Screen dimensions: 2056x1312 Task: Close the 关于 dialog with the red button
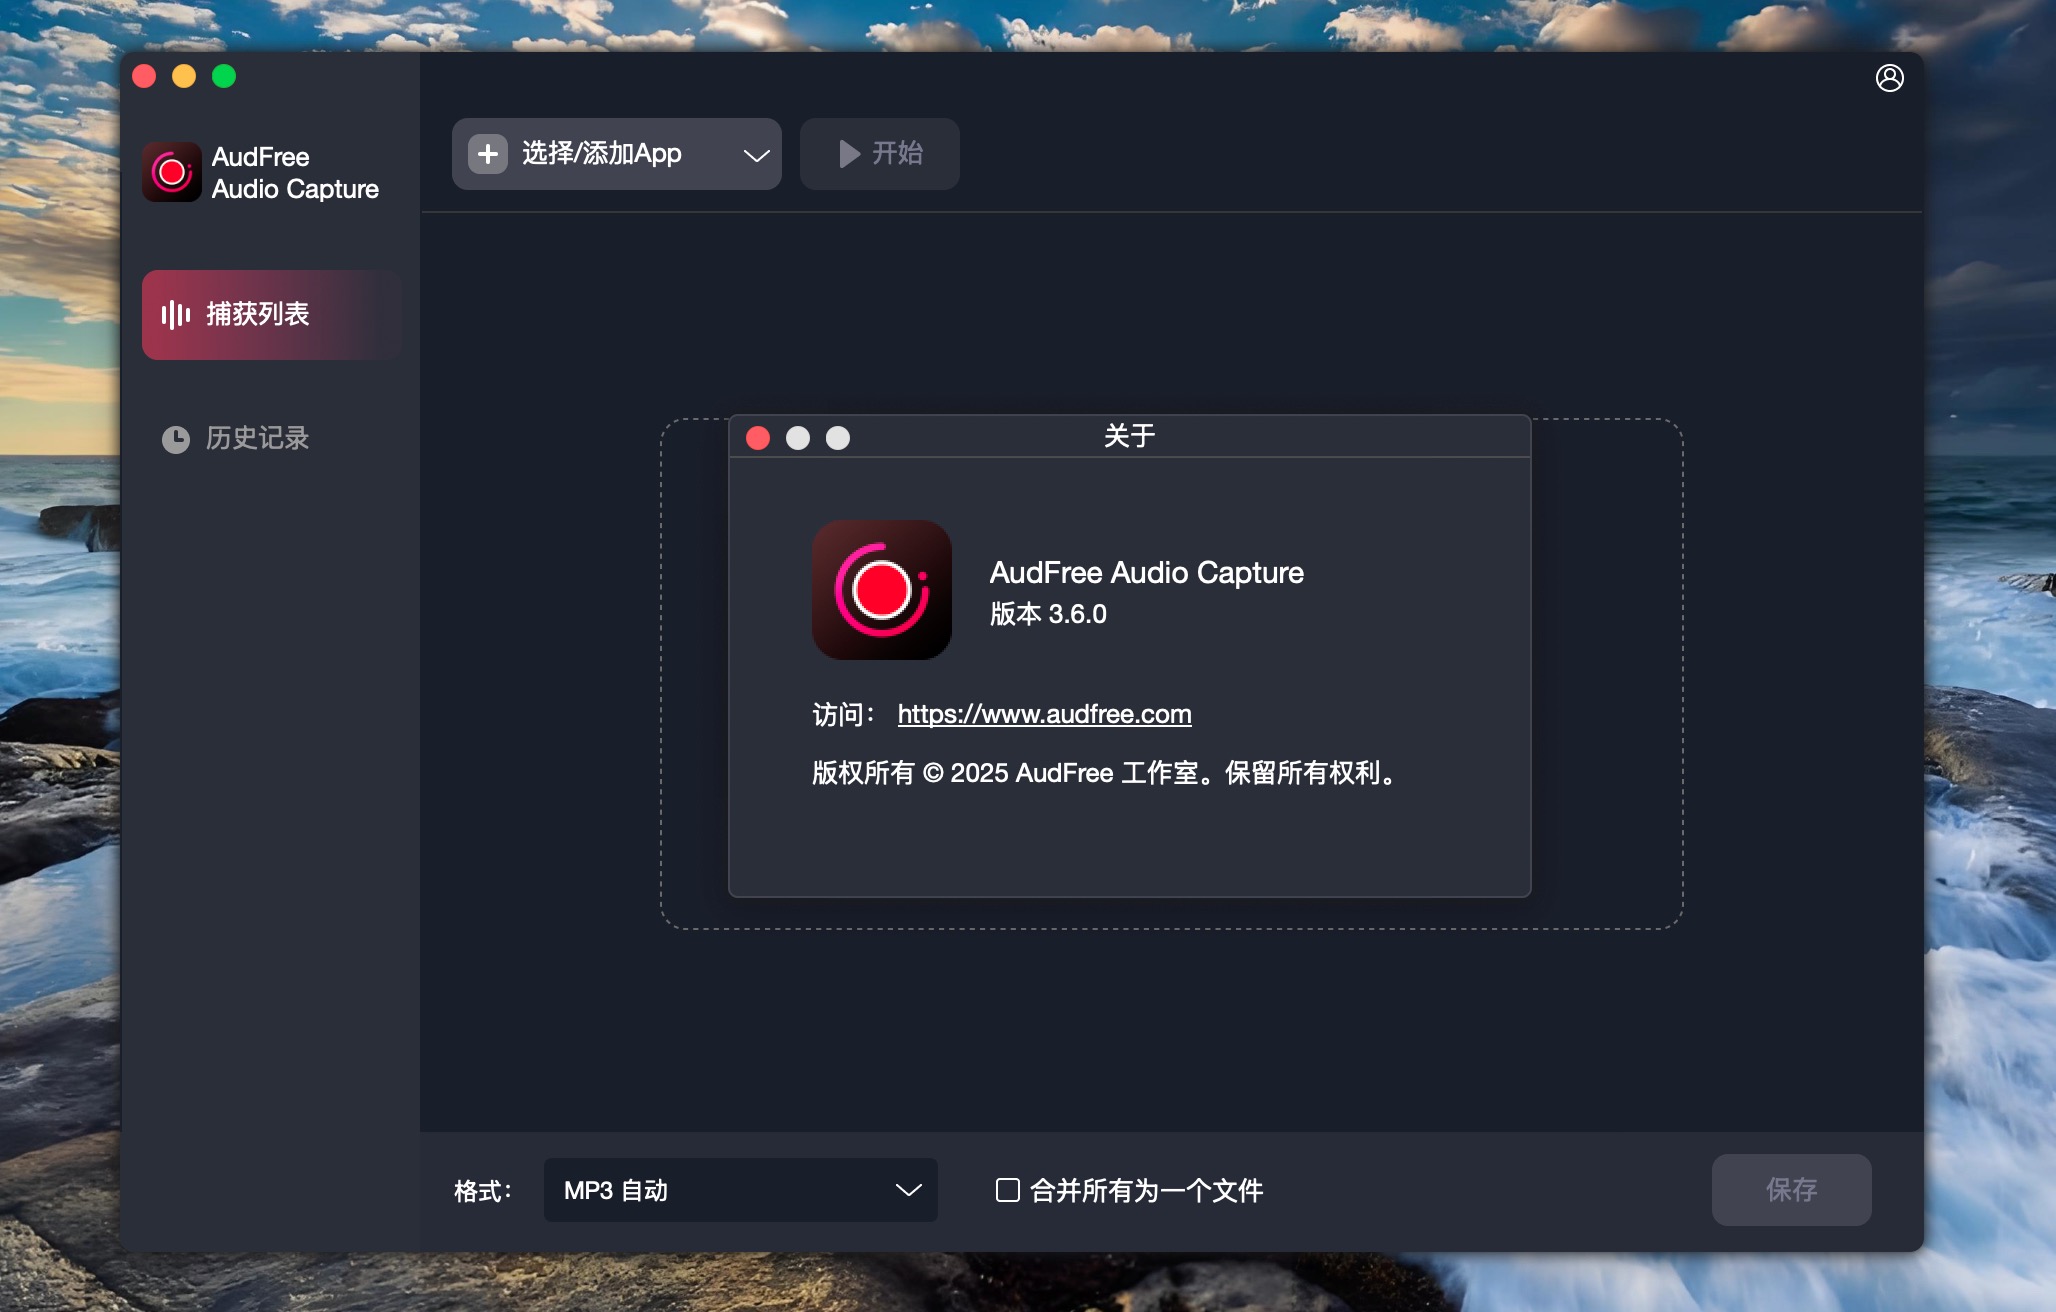coord(758,438)
